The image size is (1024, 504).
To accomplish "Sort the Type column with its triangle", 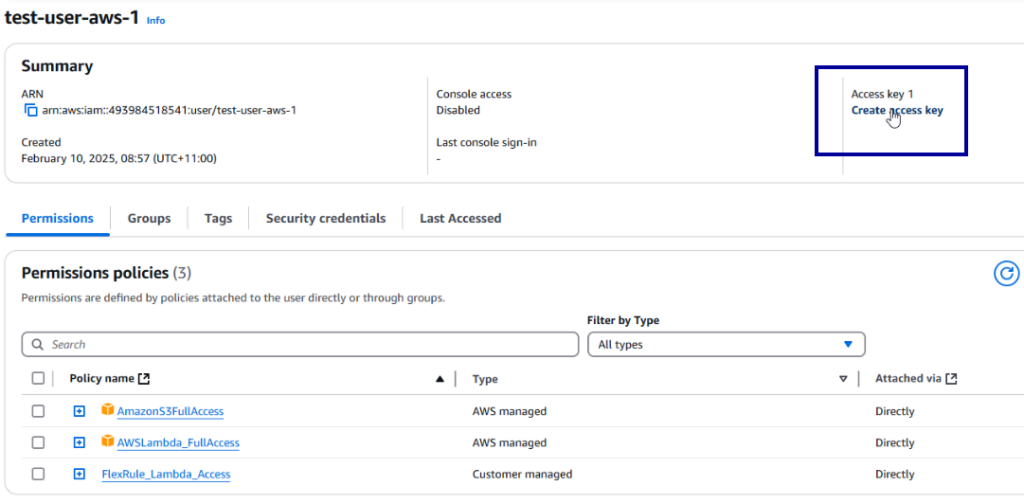I will tap(843, 379).
